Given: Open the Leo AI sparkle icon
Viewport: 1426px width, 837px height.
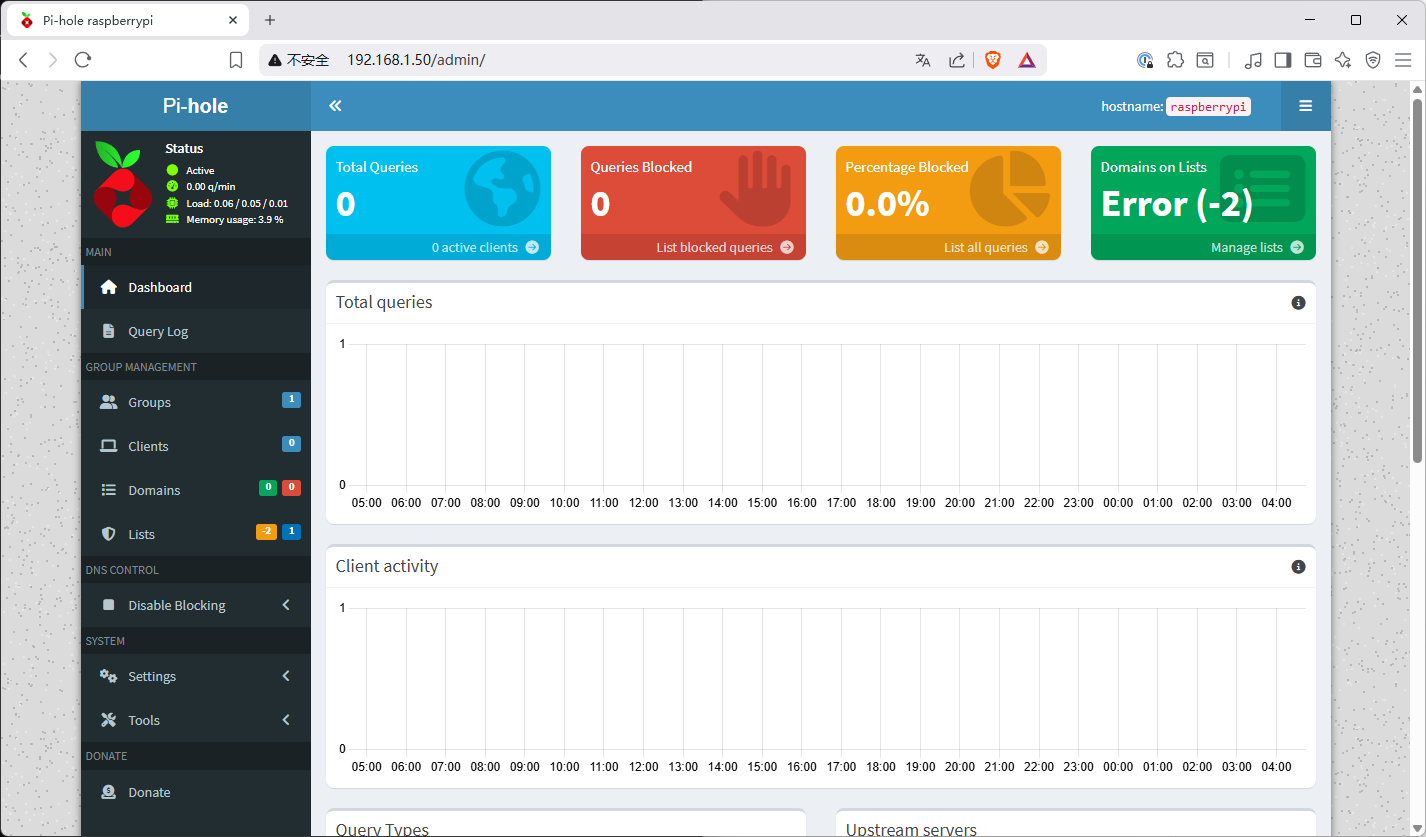Looking at the screenshot, I should click(1343, 60).
